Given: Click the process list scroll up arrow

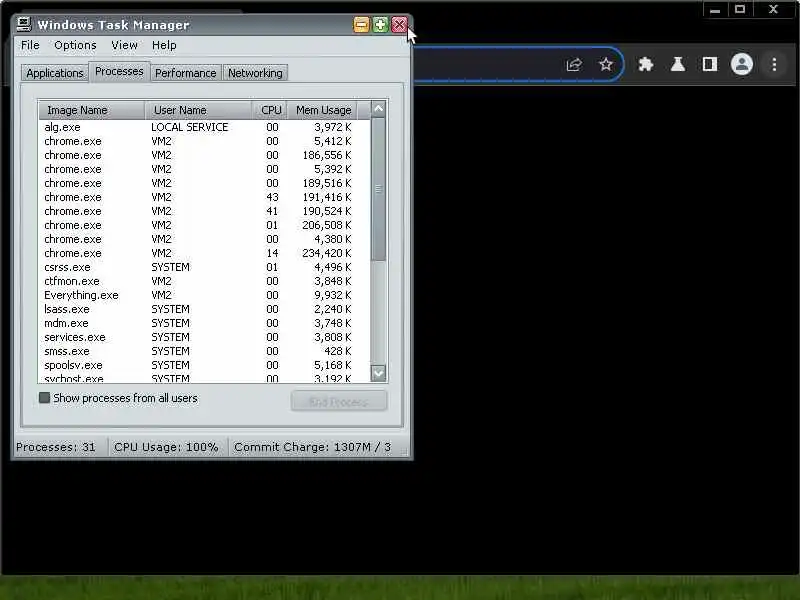Looking at the screenshot, I should pos(378,109).
